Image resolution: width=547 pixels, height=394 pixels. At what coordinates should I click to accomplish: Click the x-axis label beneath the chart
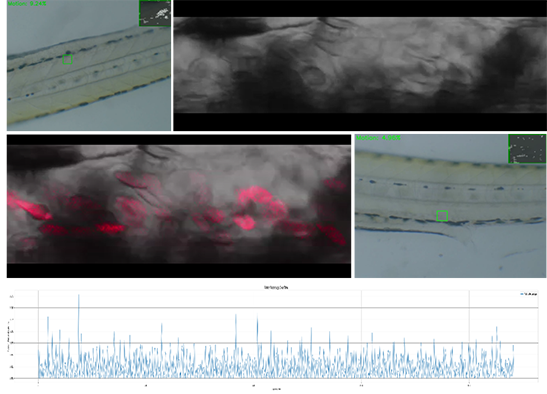276,389
